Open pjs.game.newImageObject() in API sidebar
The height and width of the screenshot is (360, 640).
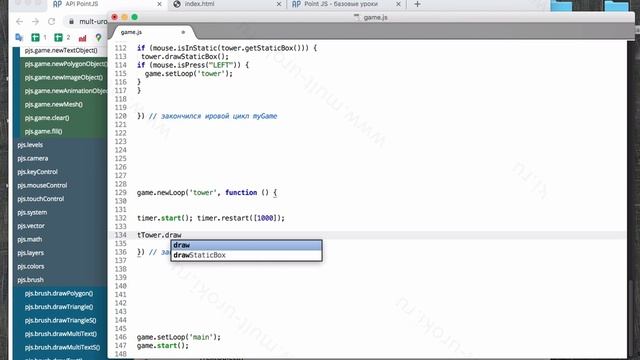(x=64, y=77)
